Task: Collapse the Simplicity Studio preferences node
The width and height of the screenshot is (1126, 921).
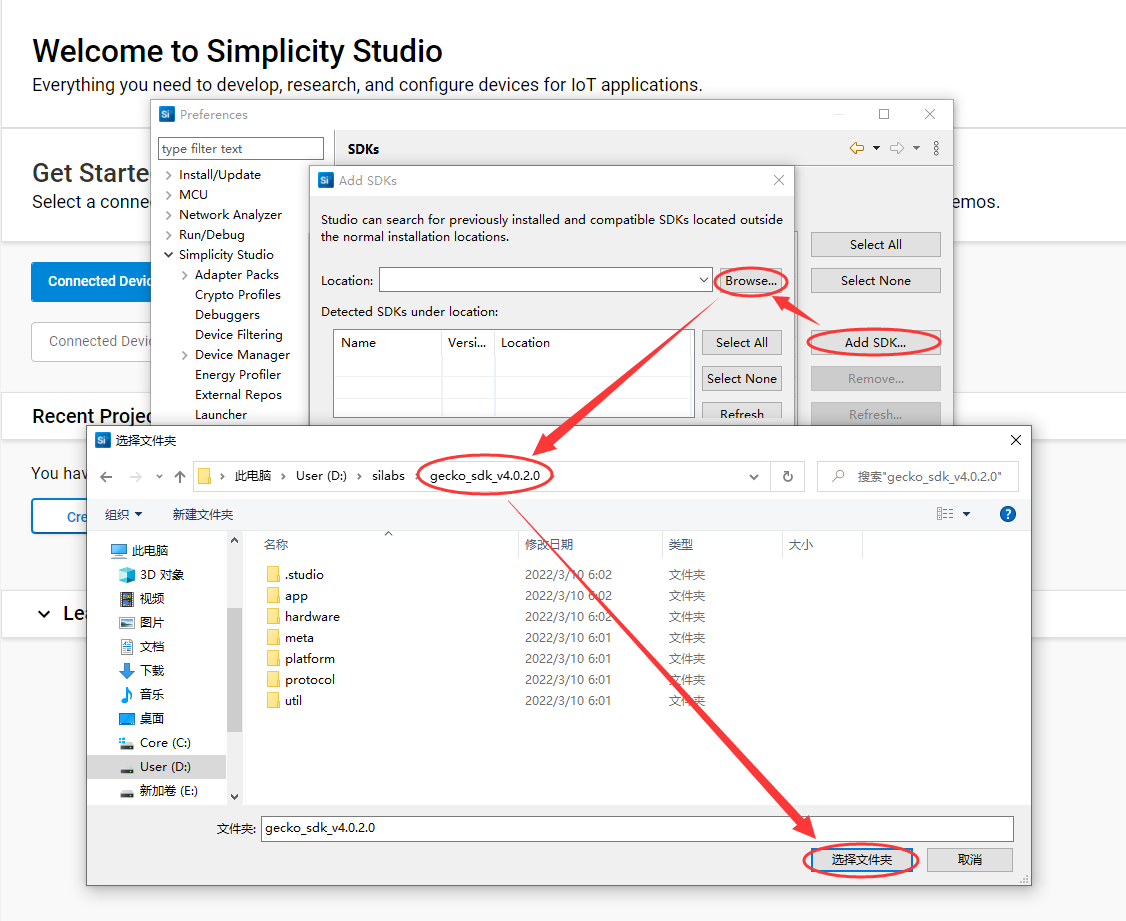Action: 169,255
